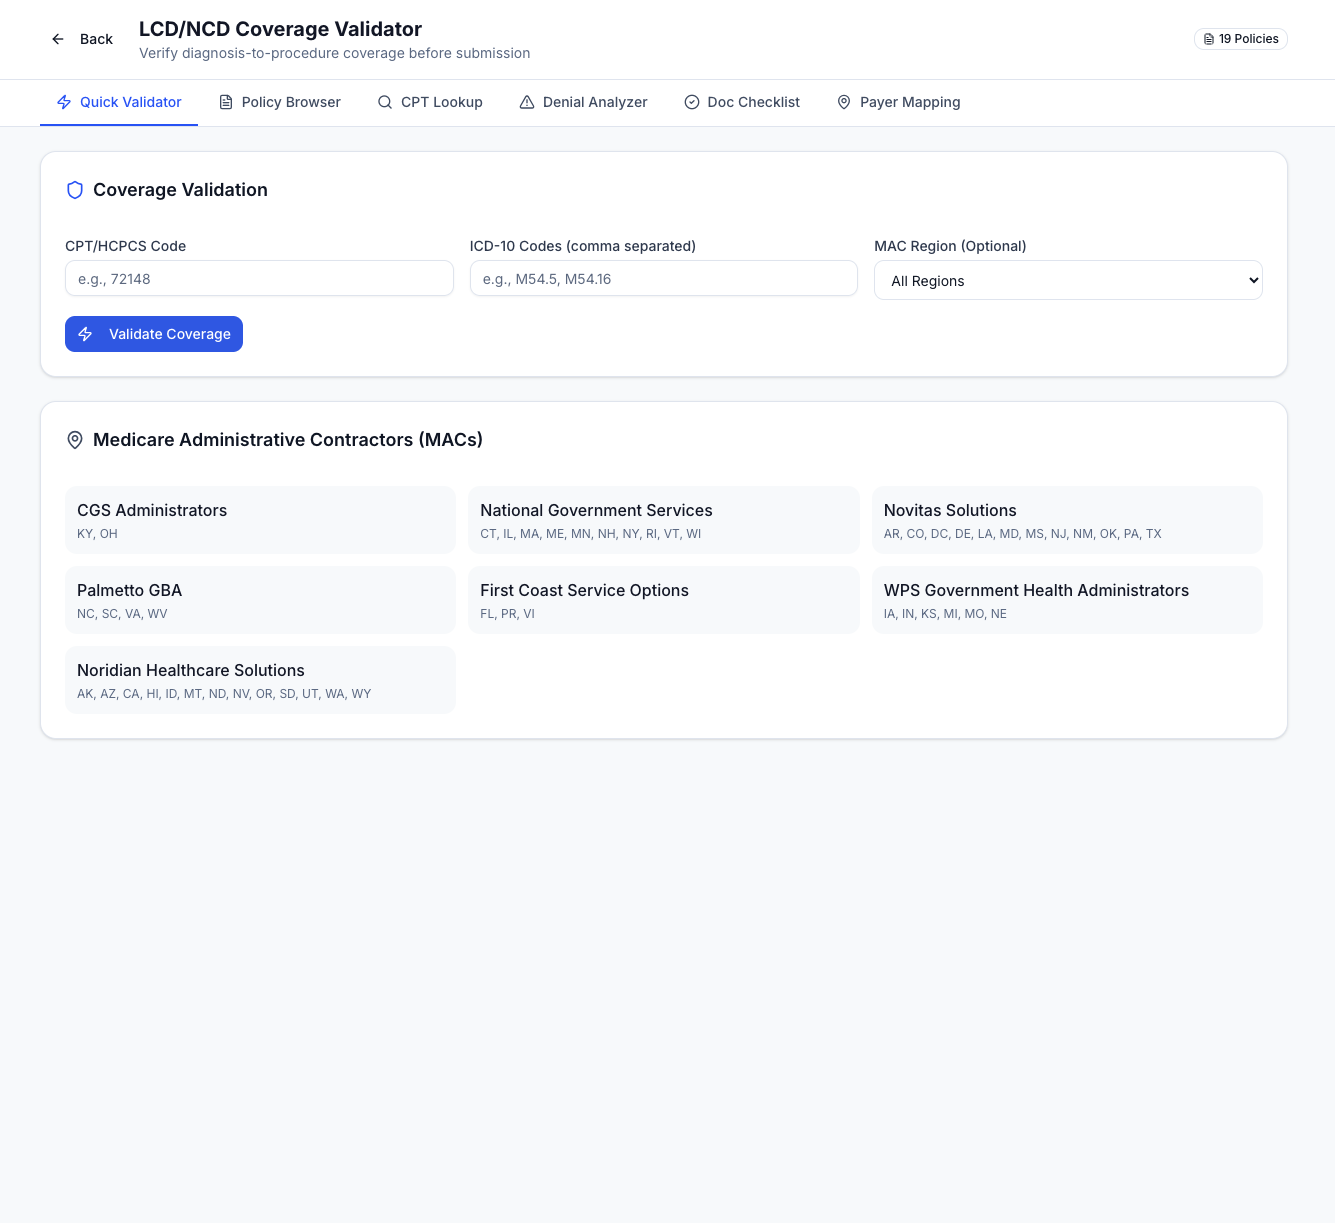
Task: Click the CPT/HCPCS Code label
Action: point(125,246)
